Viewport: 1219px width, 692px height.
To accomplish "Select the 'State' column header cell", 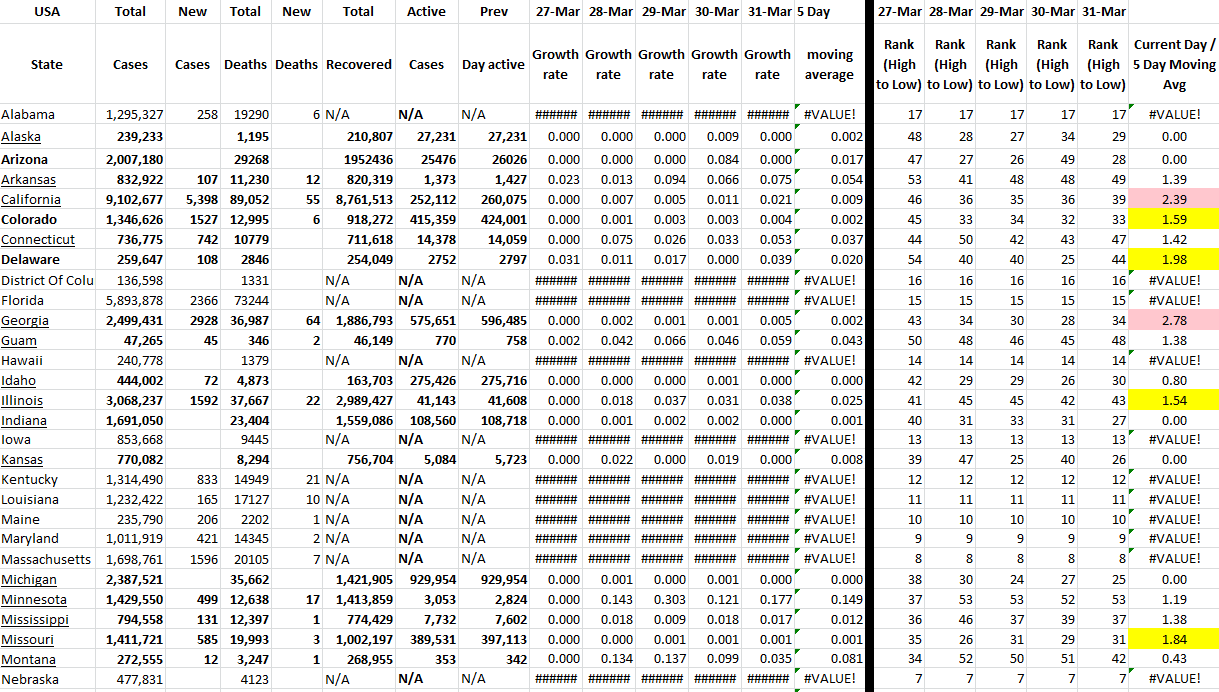I will [x=46, y=65].
